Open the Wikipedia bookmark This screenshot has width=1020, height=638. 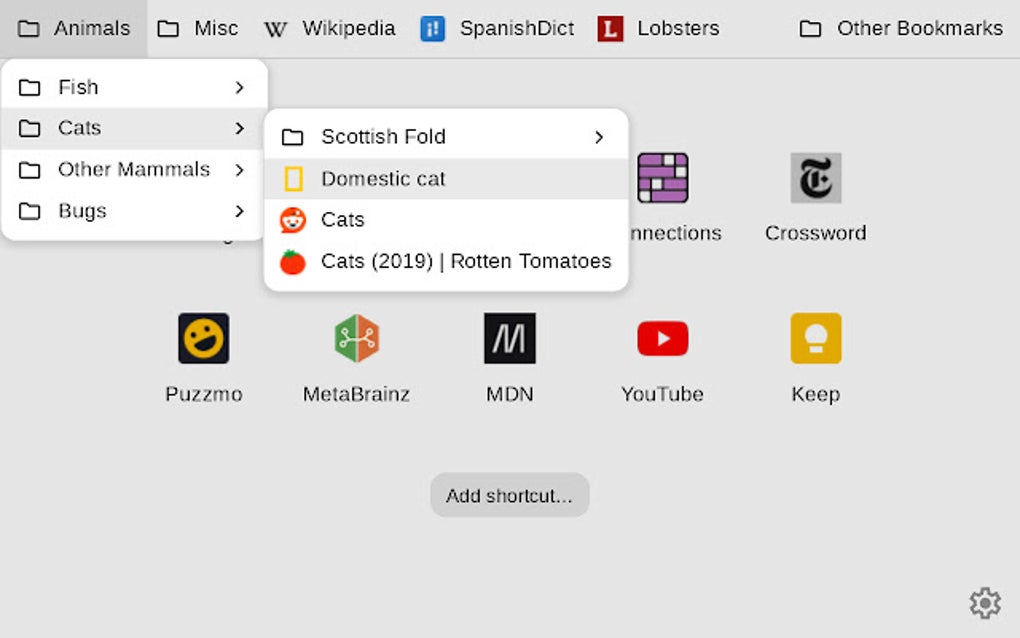pos(330,29)
